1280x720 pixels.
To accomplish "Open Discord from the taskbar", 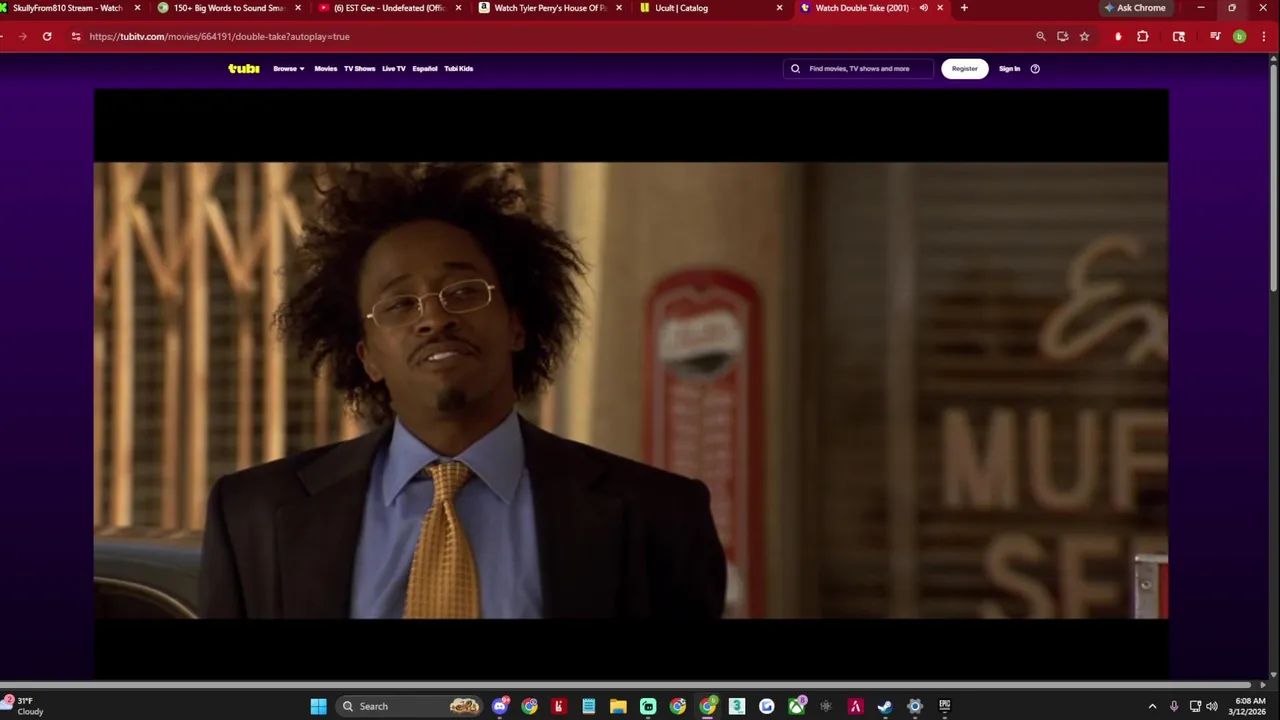I will pyautogui.click(x=500, y=706).
